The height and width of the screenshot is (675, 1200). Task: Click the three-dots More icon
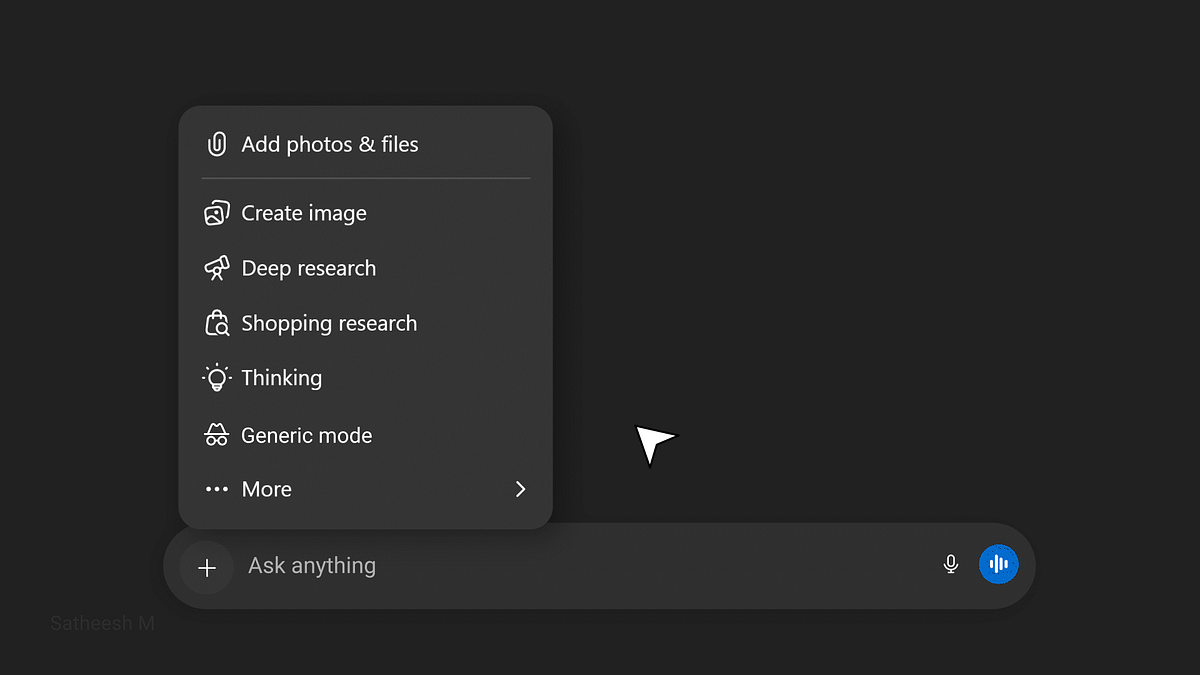(x=217, y=489)
